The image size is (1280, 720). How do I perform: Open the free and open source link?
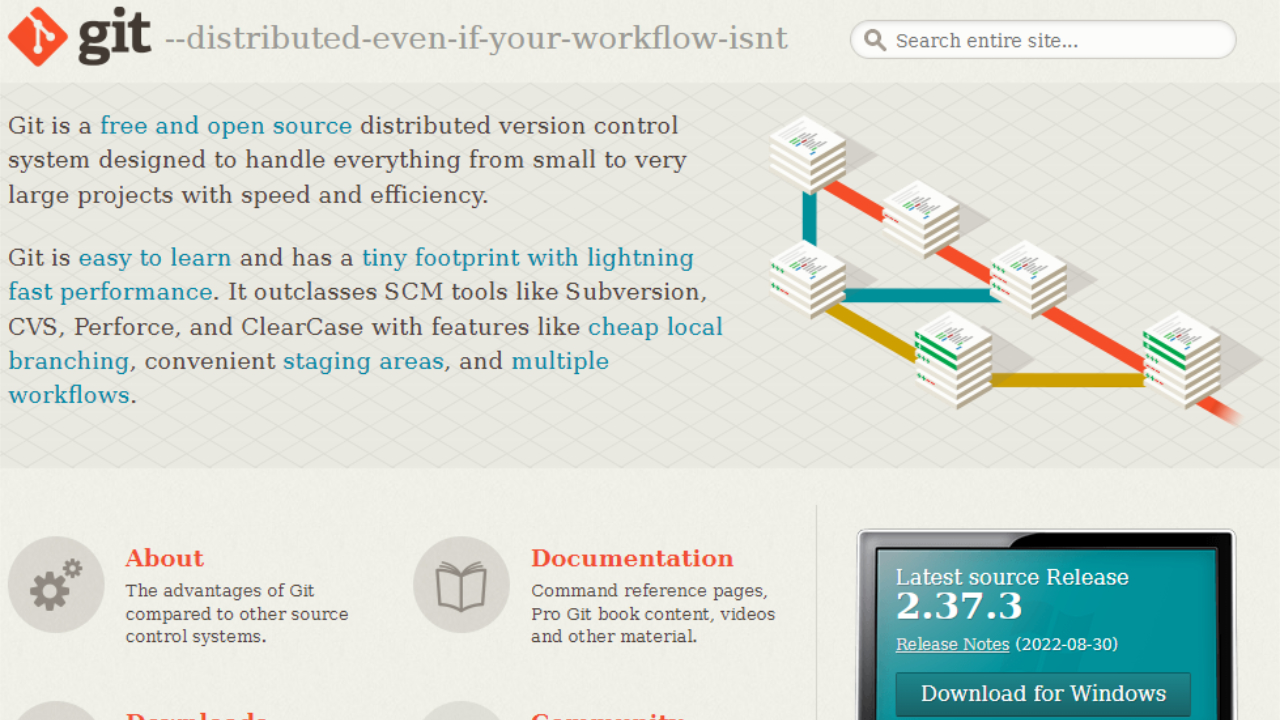coord(226,126)
